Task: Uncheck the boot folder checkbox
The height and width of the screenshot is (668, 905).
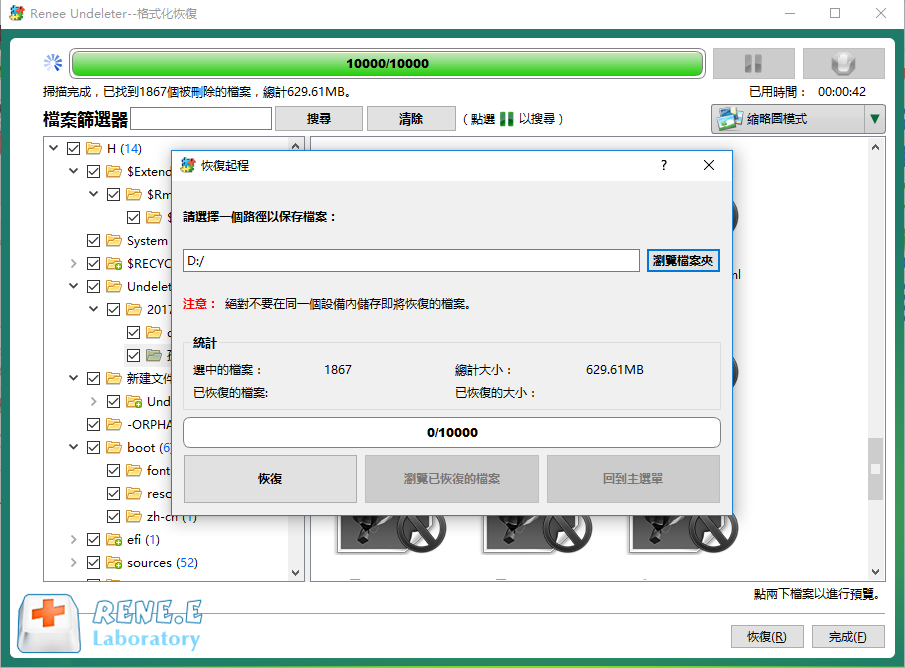Action: 94,447
